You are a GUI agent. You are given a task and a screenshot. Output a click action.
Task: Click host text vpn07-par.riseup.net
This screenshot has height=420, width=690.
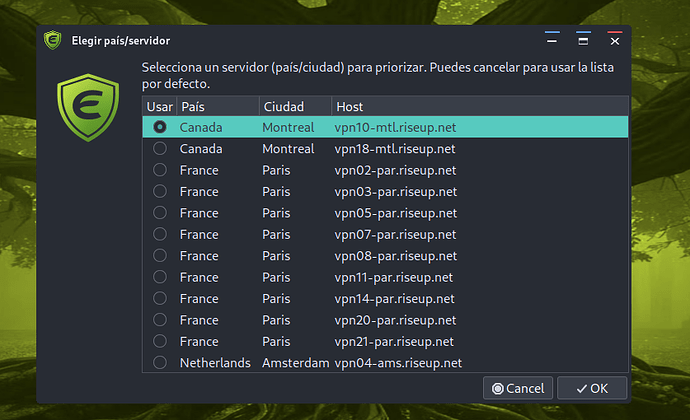395,235
